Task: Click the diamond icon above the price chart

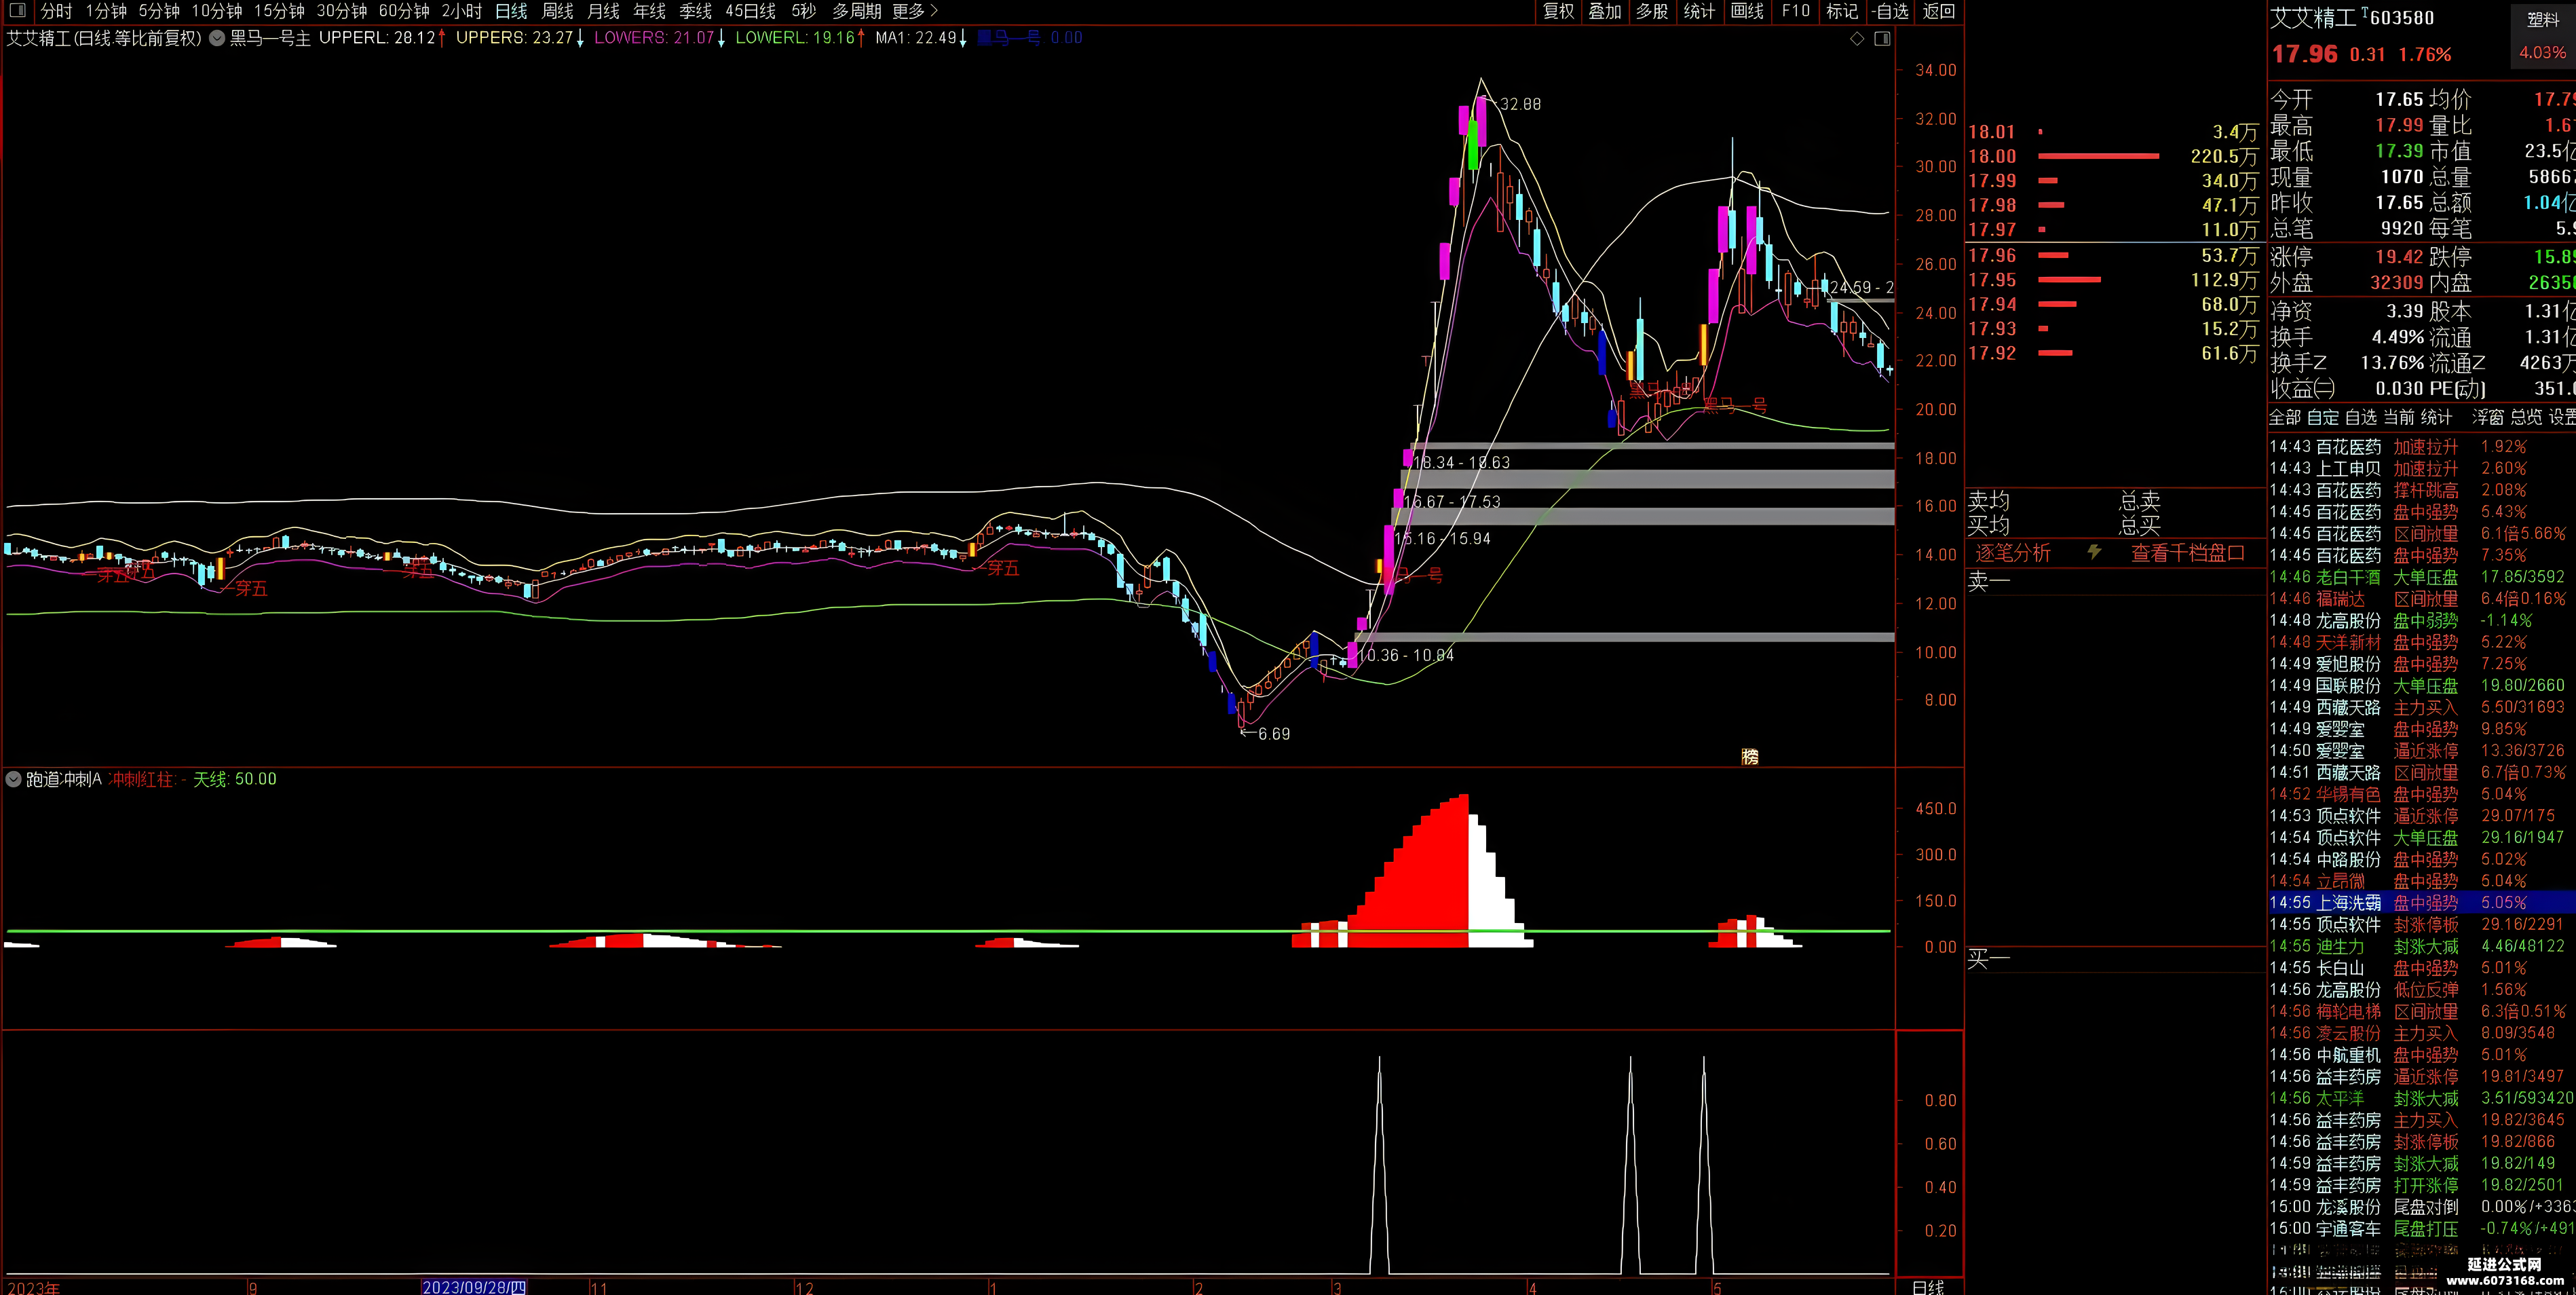Action: click(1857, 39)
